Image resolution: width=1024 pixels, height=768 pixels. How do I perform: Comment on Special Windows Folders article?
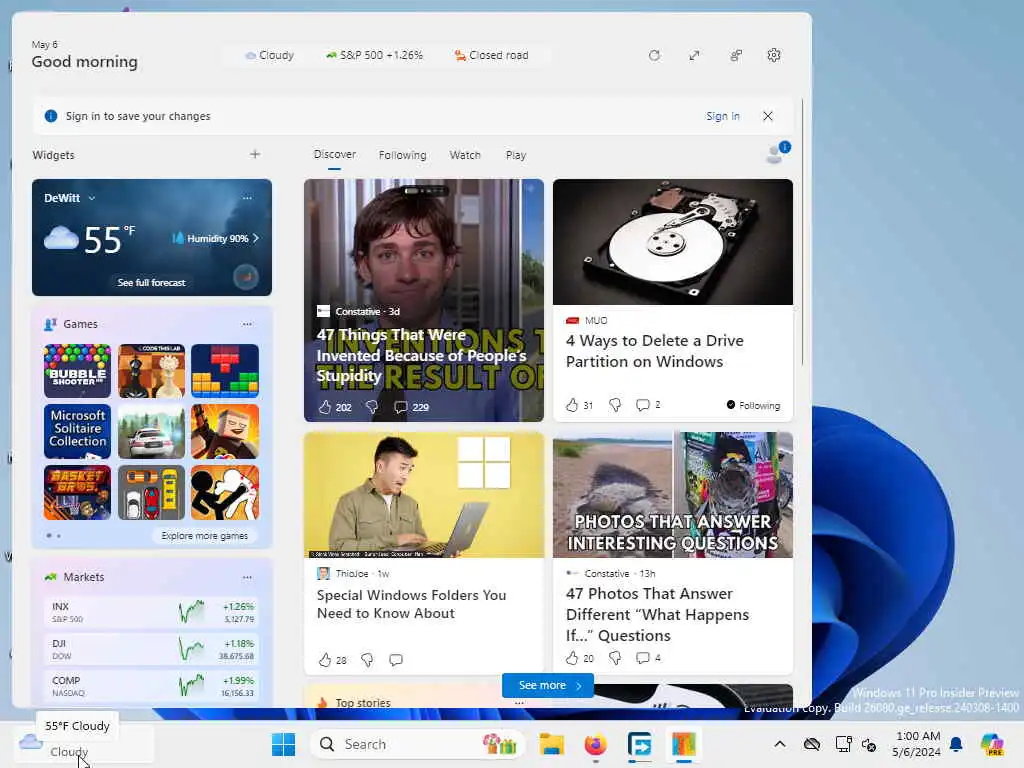click(x=396, y=660)
